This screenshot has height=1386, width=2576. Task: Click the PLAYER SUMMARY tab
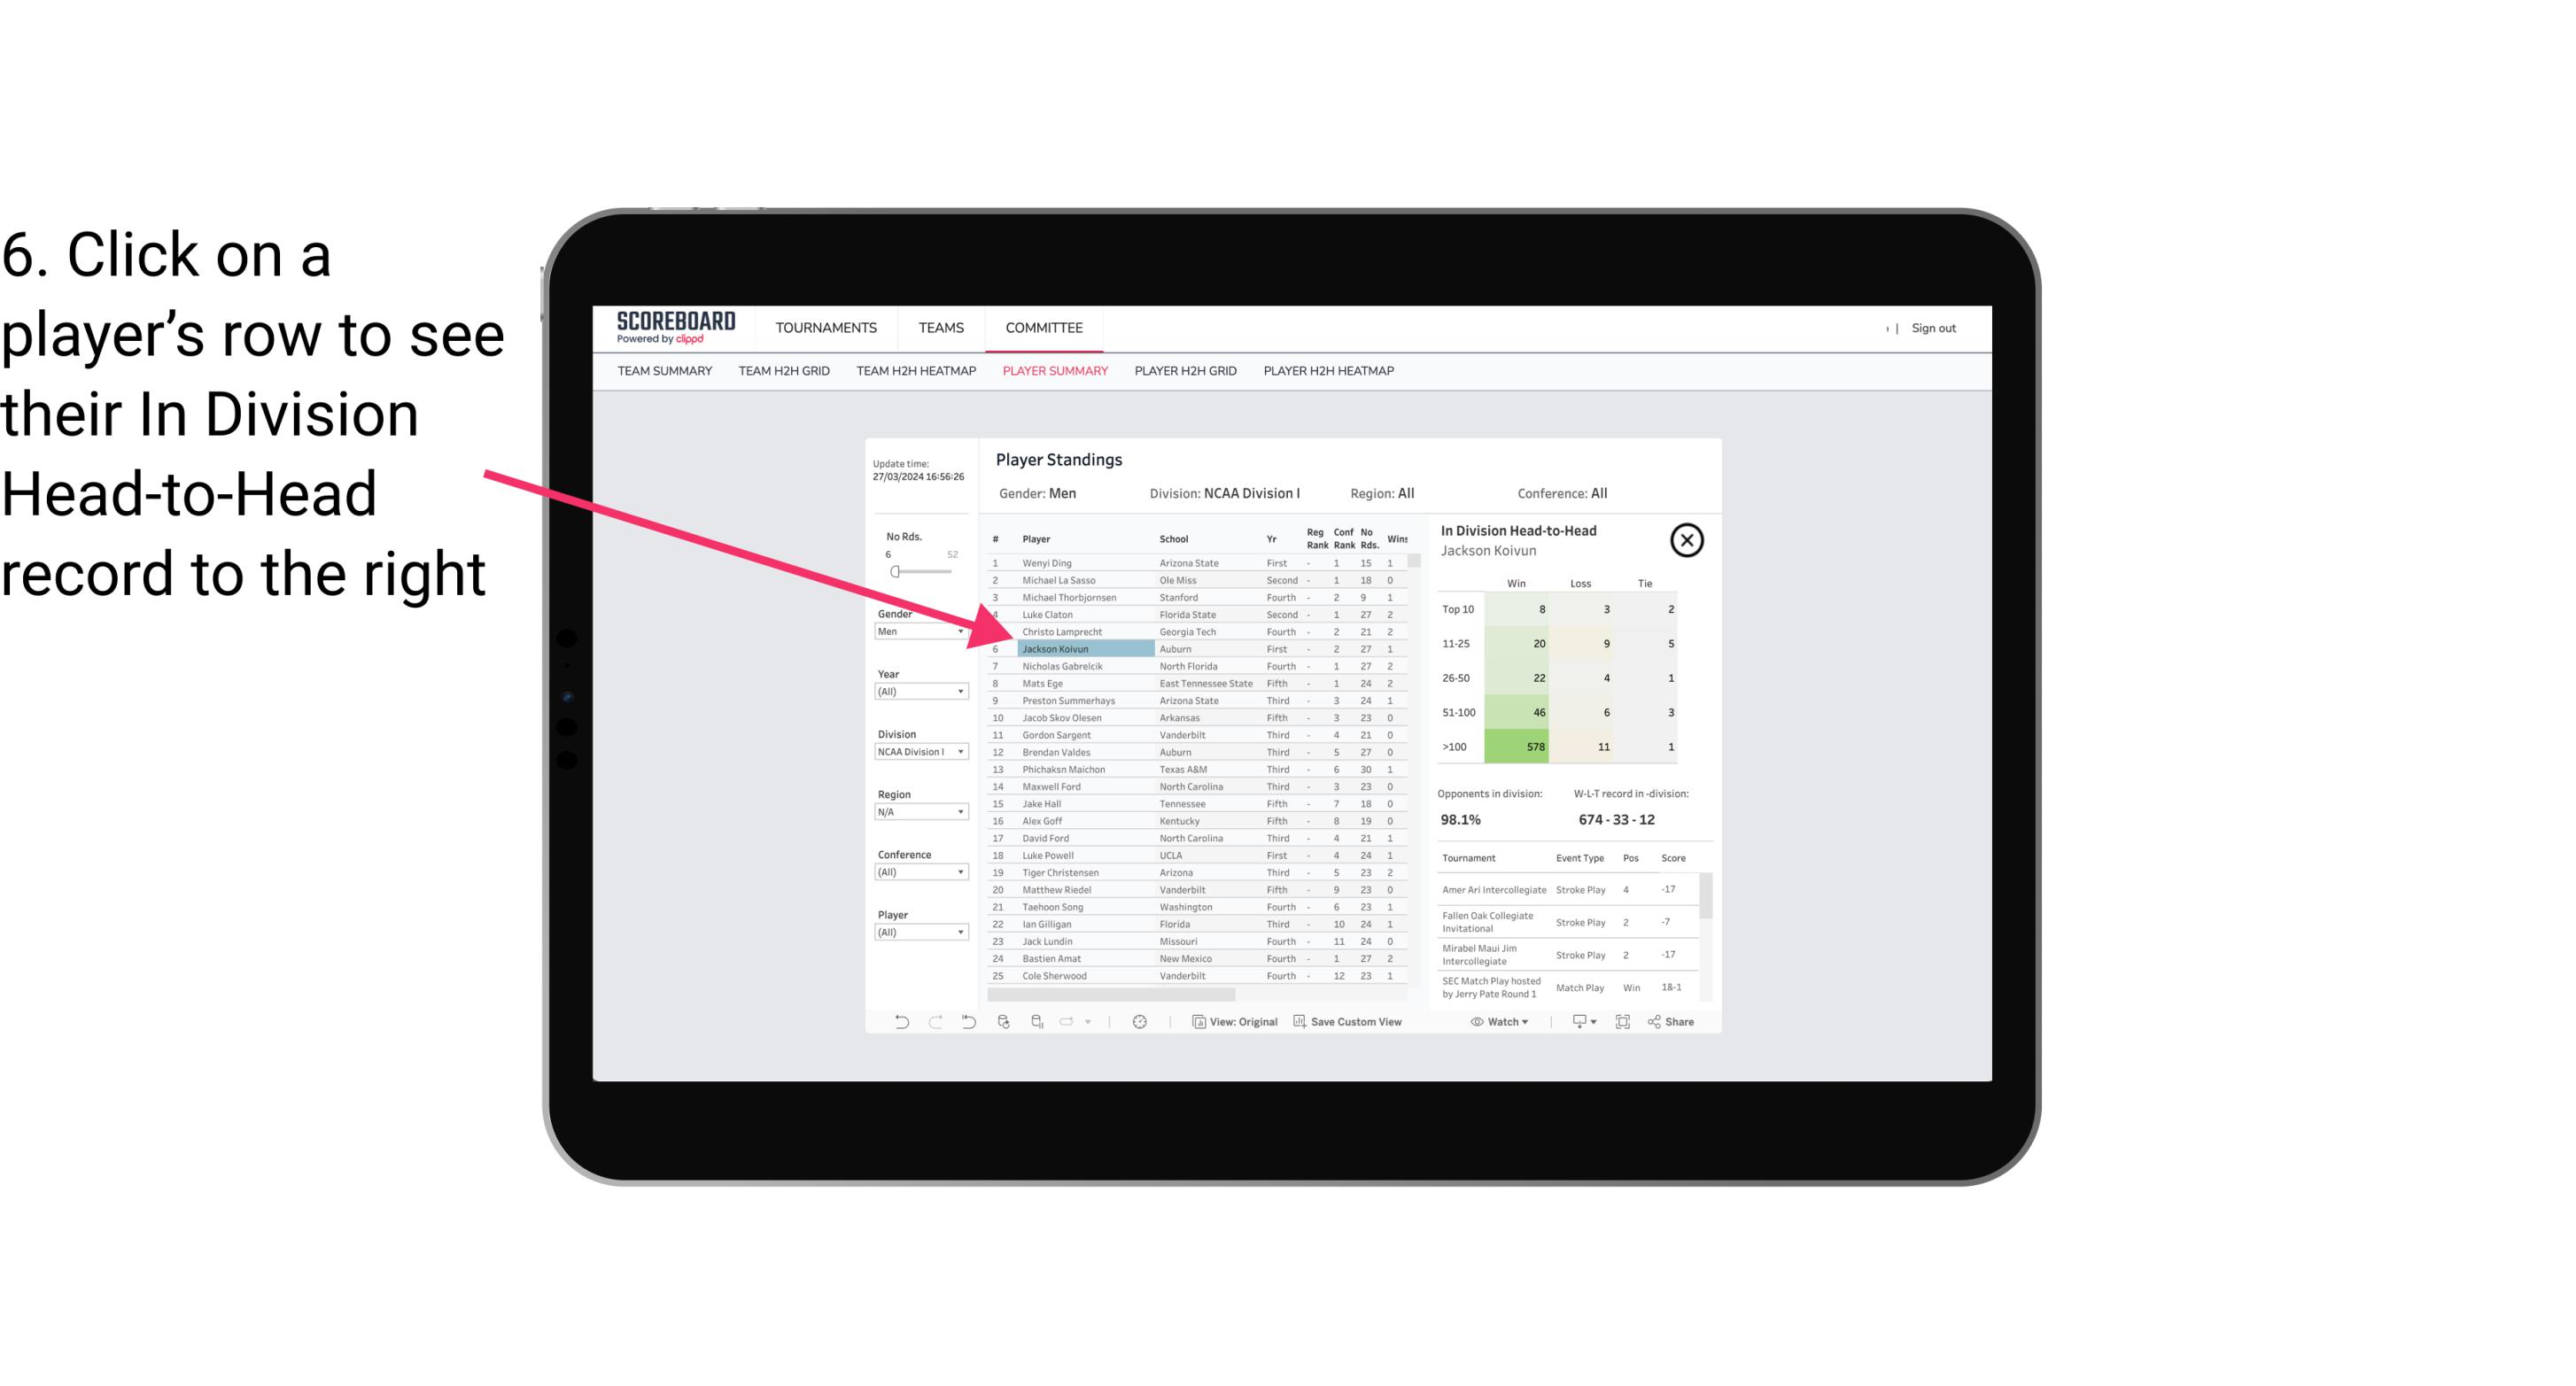tap(1055, 372)
